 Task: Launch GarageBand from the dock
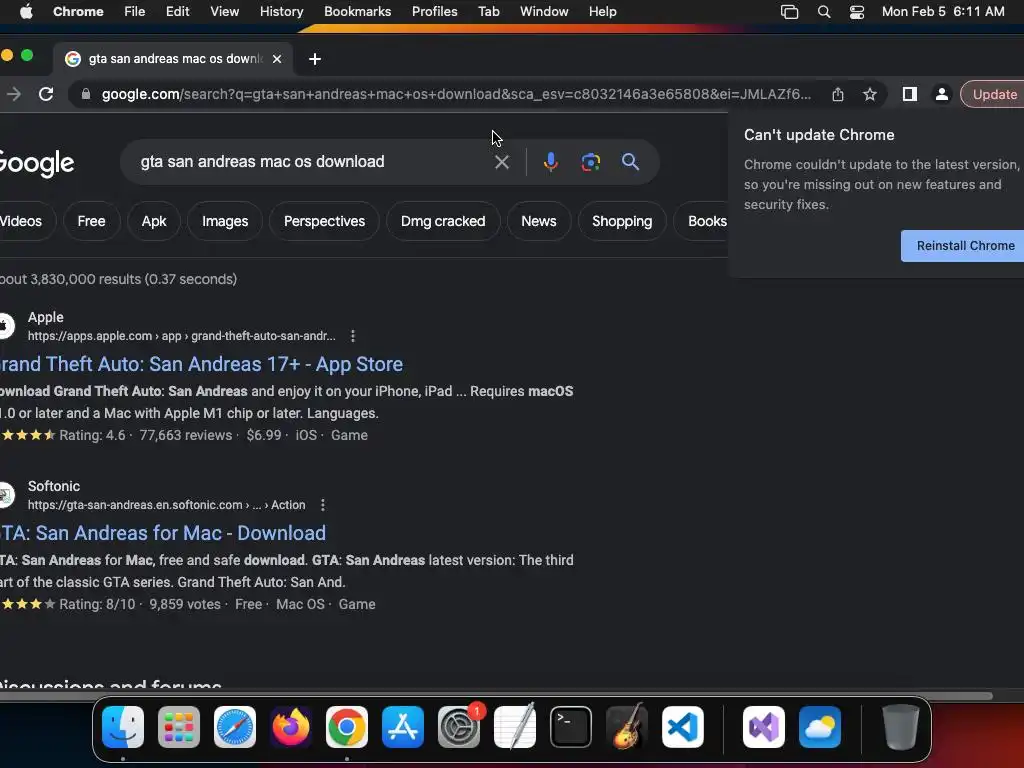coord(627,726)
